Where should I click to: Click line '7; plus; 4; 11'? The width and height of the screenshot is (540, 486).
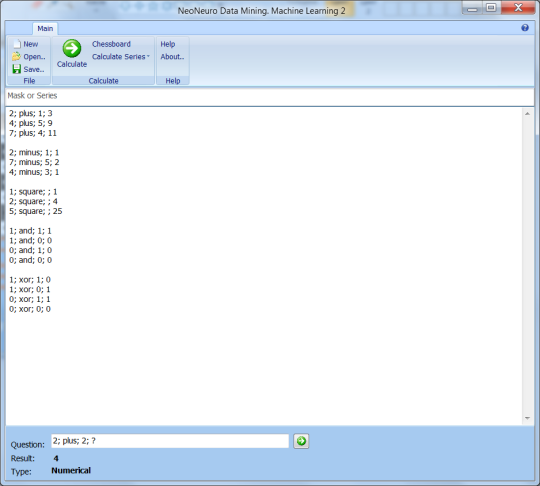coord(33,133)
